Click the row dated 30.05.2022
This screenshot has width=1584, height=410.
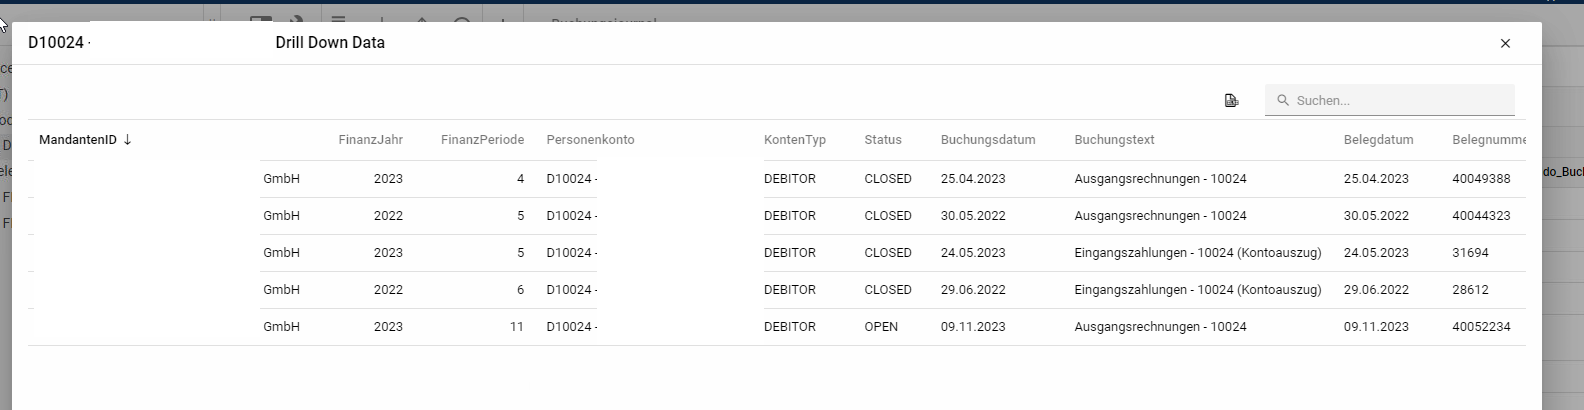[973, 216]
